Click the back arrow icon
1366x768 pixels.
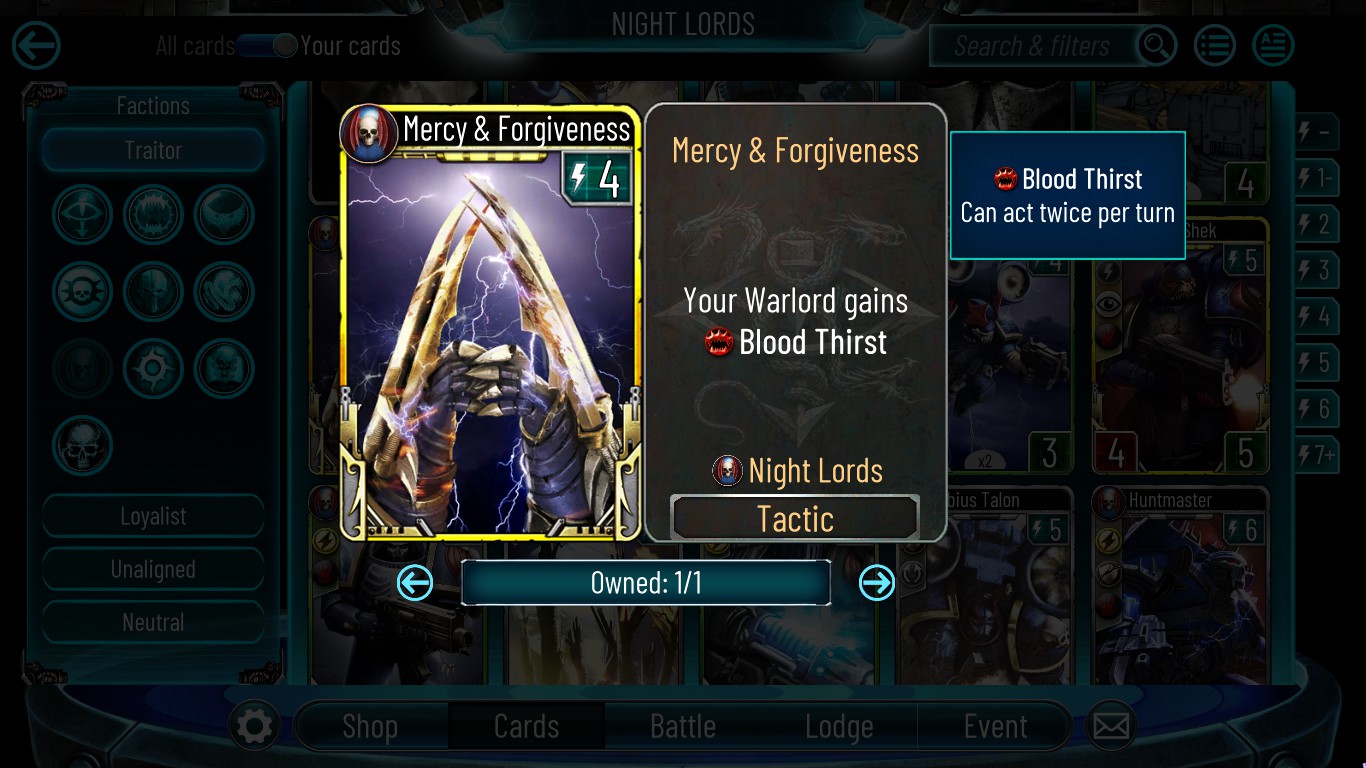36,46
